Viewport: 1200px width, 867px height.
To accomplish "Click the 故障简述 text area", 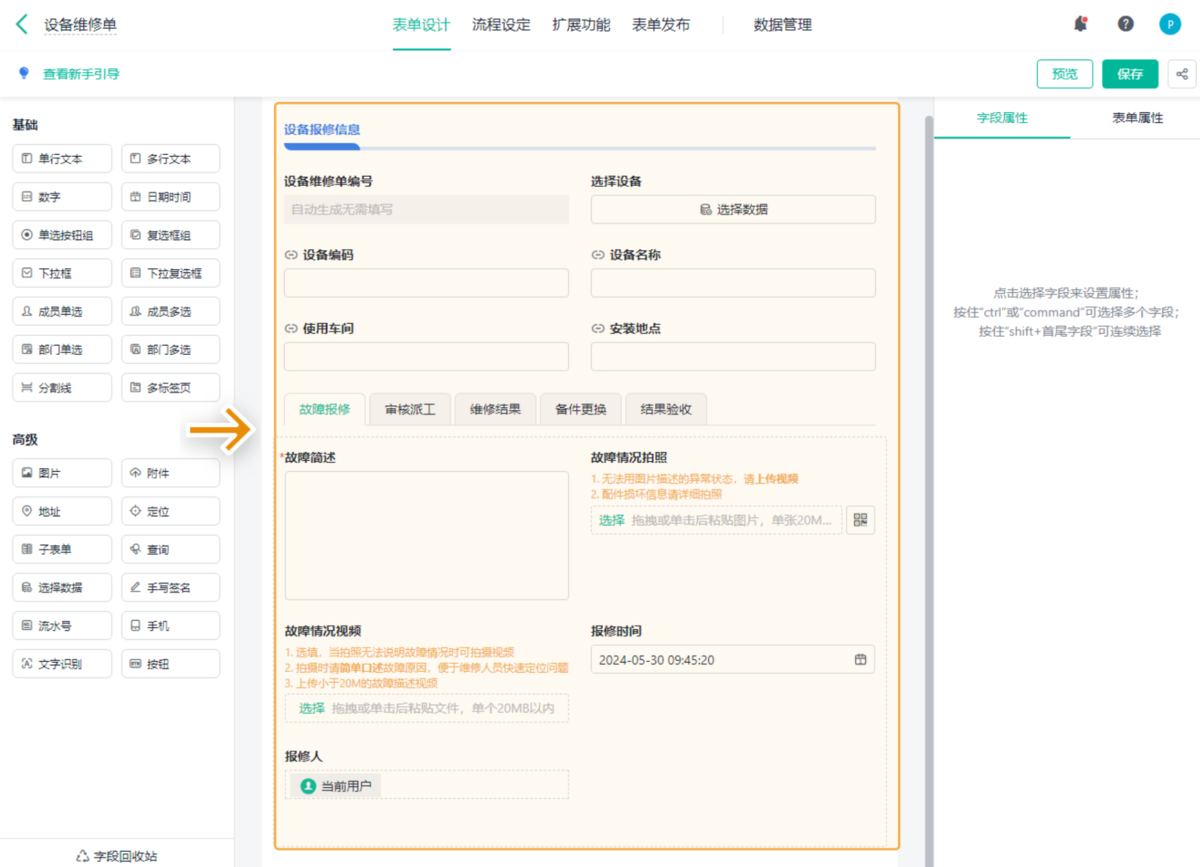I will pyautogui.click(x=426, y=535).
